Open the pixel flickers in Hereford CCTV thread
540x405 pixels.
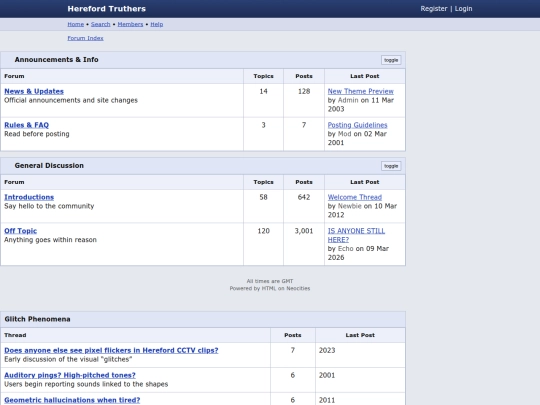click(x=111, y=350)
